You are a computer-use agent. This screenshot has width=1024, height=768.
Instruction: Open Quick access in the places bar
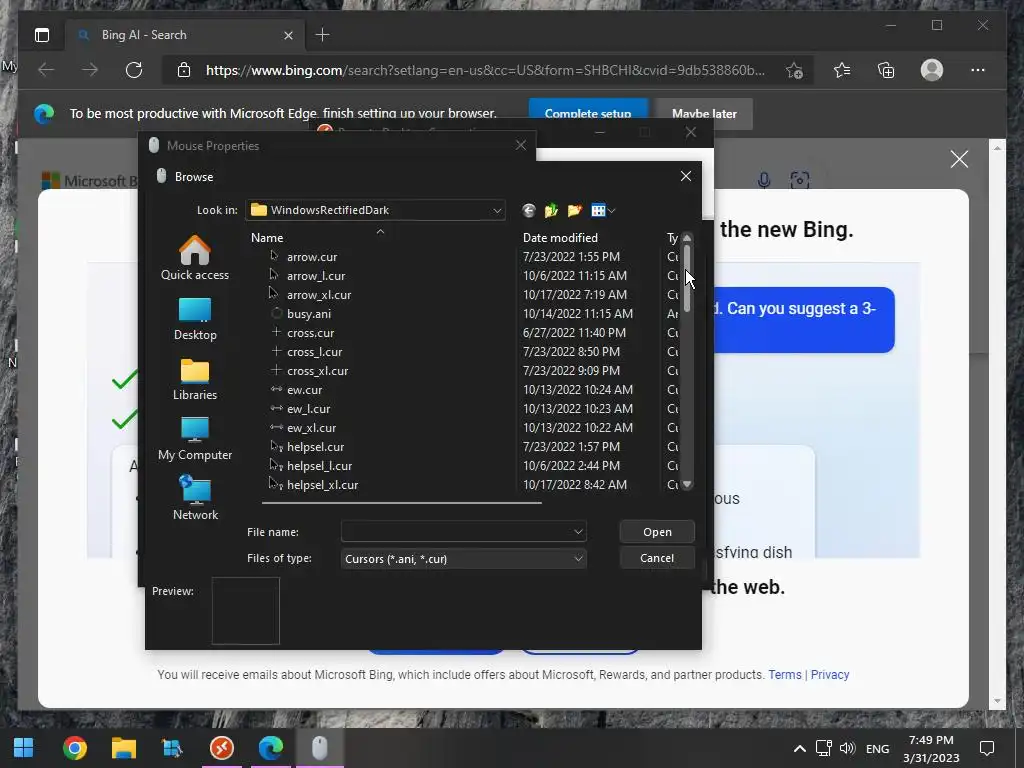(x=195, y=258)
